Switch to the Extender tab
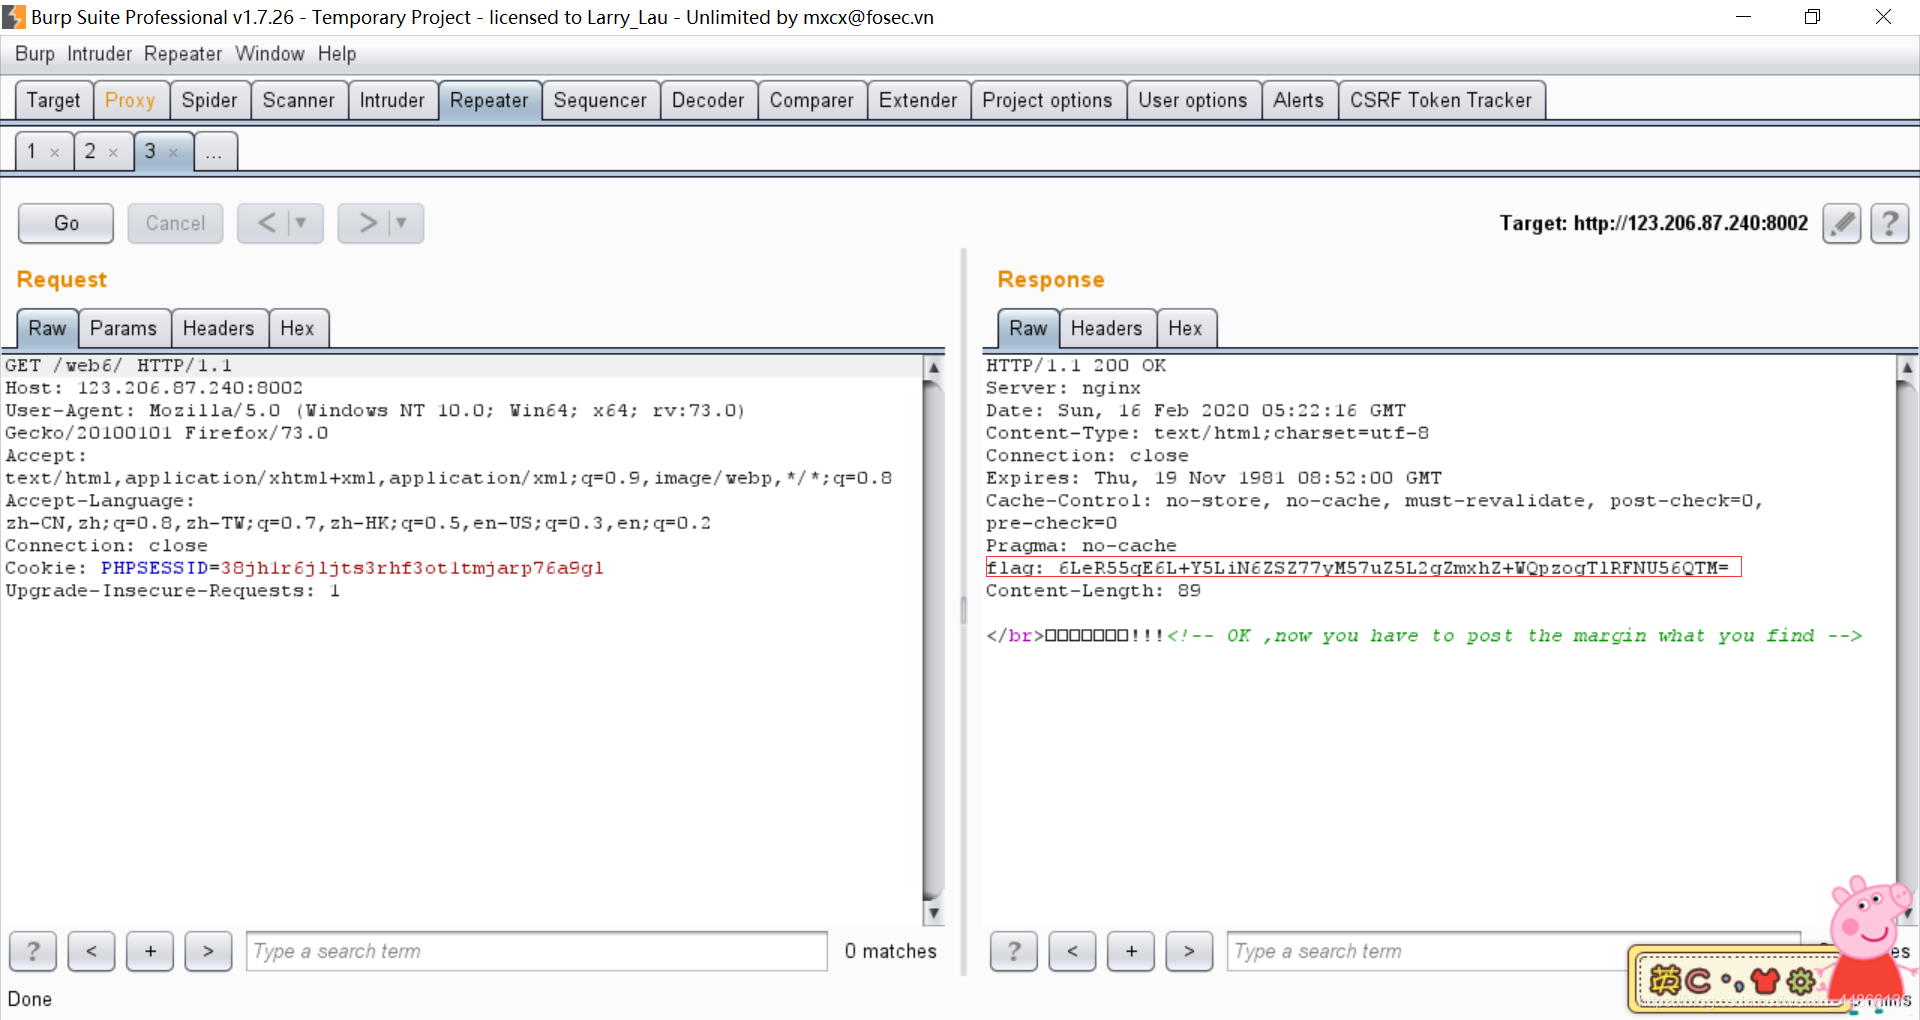The image size is (1920, 1020). [918, 100]
